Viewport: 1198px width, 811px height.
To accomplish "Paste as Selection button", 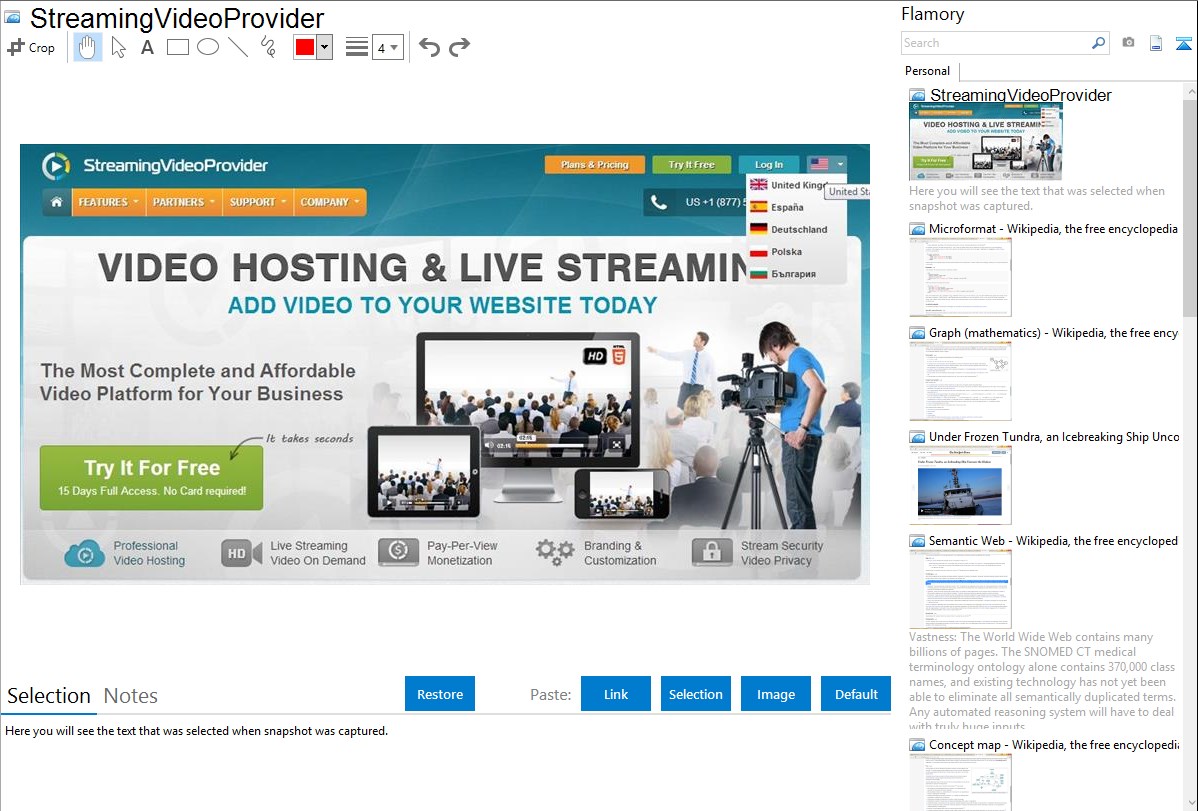I will [x=695, y=694].
